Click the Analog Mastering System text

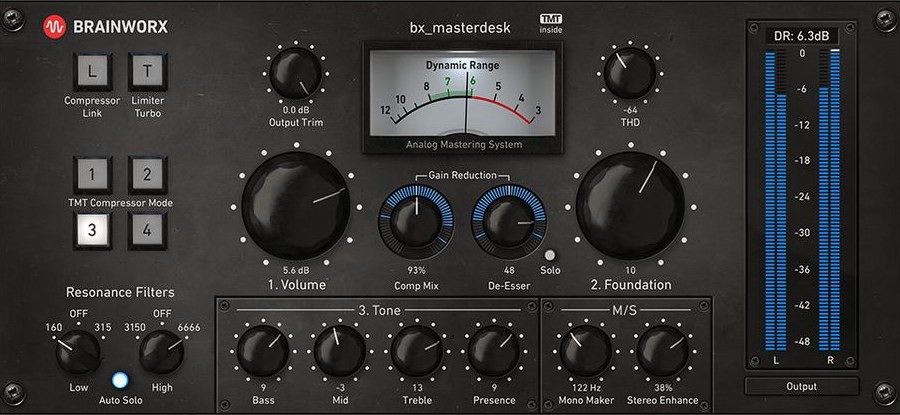[x=464, y=144]
